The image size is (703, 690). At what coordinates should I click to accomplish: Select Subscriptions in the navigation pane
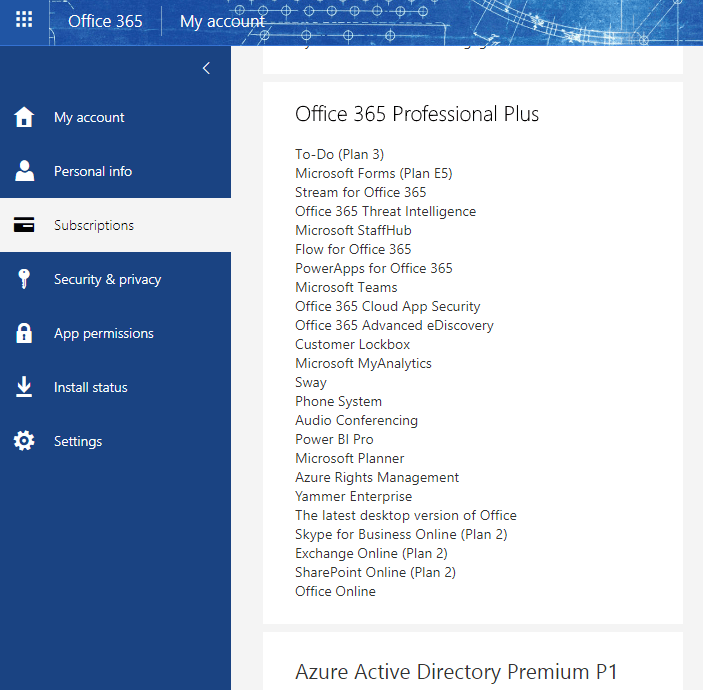tap(115, 225)
